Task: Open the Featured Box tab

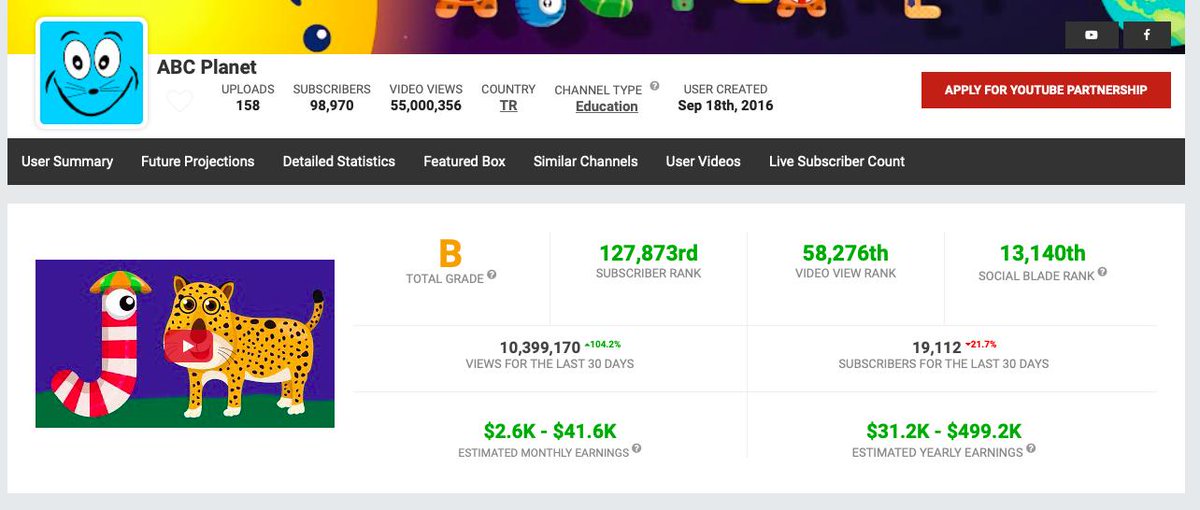Action: point(465,161)
